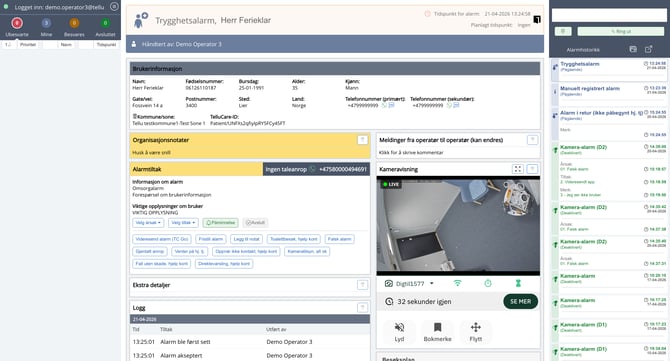Open the Besvares alarms tab
The image size is (670, 361).
point(74,26)
